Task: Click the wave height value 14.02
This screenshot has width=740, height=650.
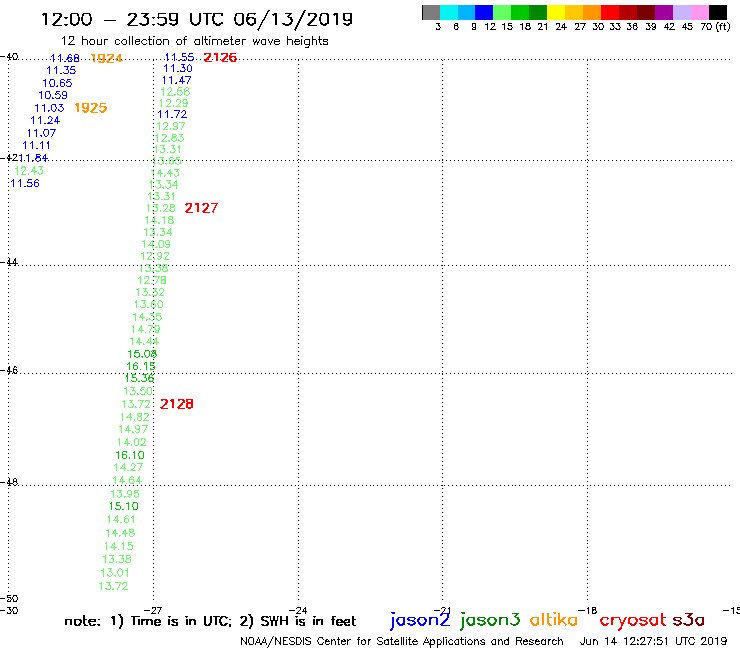Action: (132, 442)
